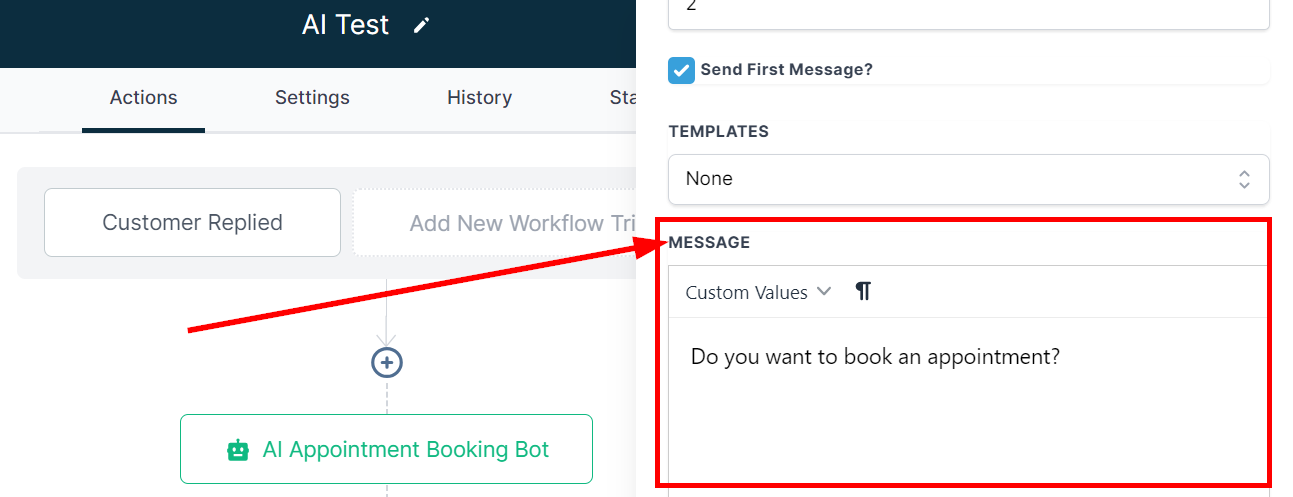The height and width of the screenshot is (497, 1293).
Task: Select the partially visible Status tab
Action: pyautogui.click(x=622, y=98)
